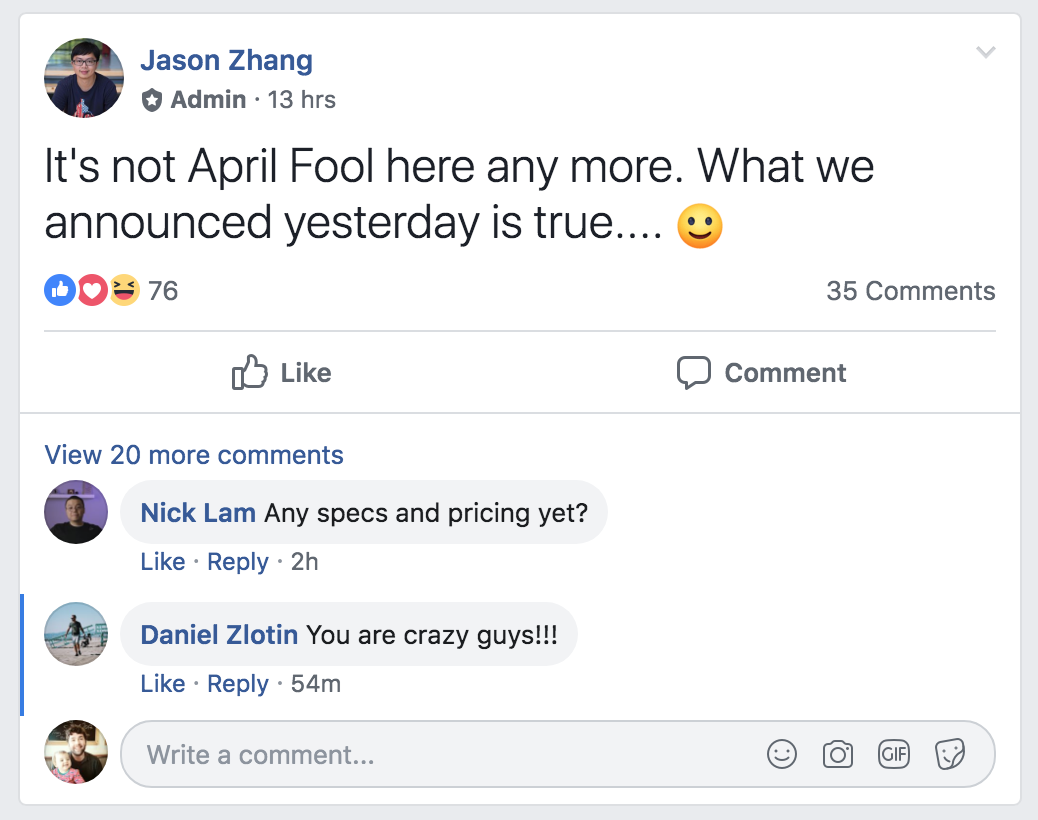Click the blue thumbs-up reaction icon
The width and height of the screenshot is (1038, 820).
(x=60, y=290)
